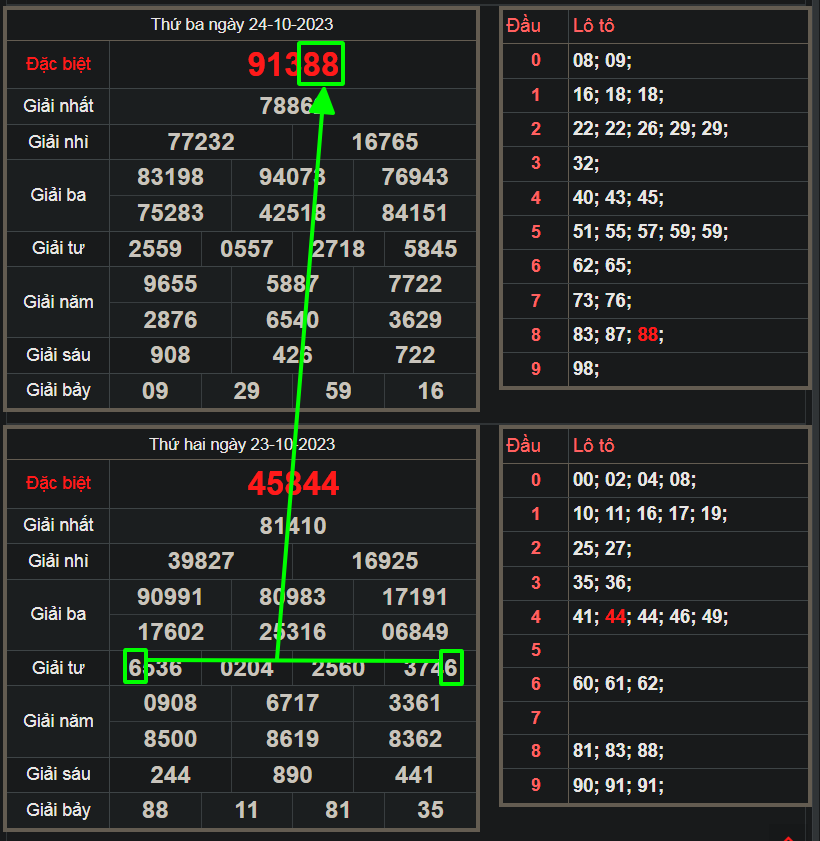
Task: Click third prize number 83198
Action: pyautogui.click(x=171, y=177)
